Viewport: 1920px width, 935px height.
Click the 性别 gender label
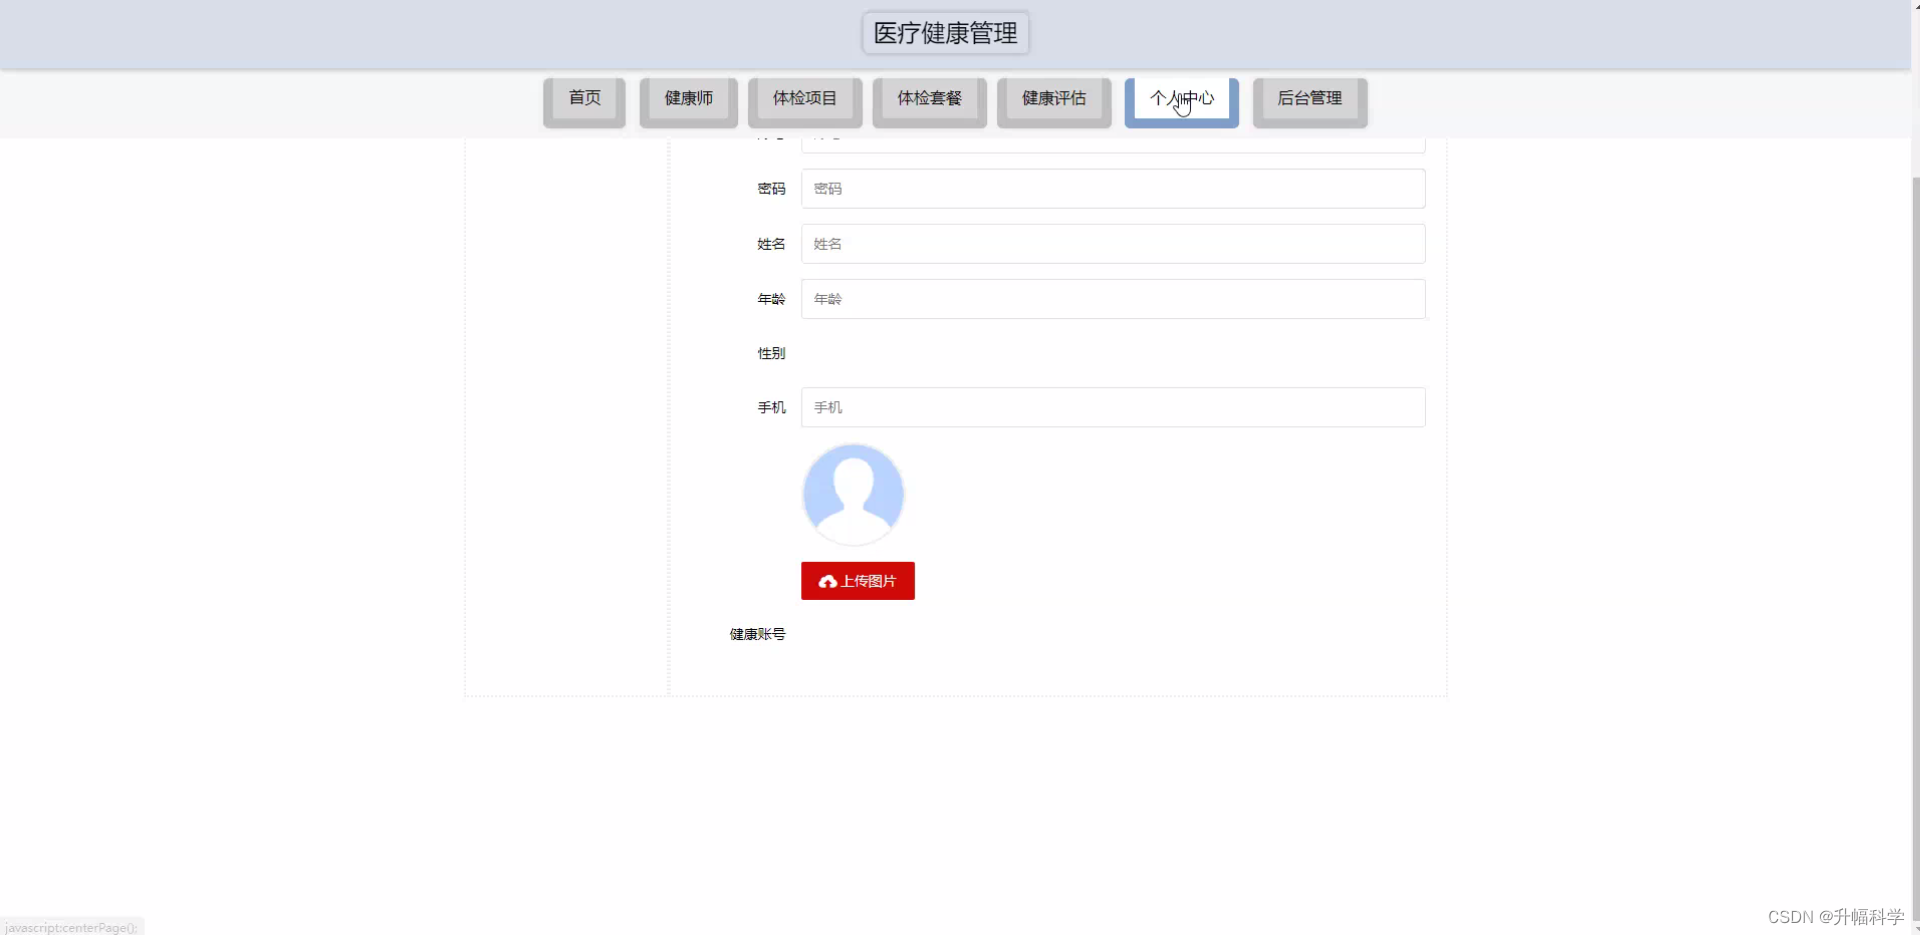coord(770,352)
